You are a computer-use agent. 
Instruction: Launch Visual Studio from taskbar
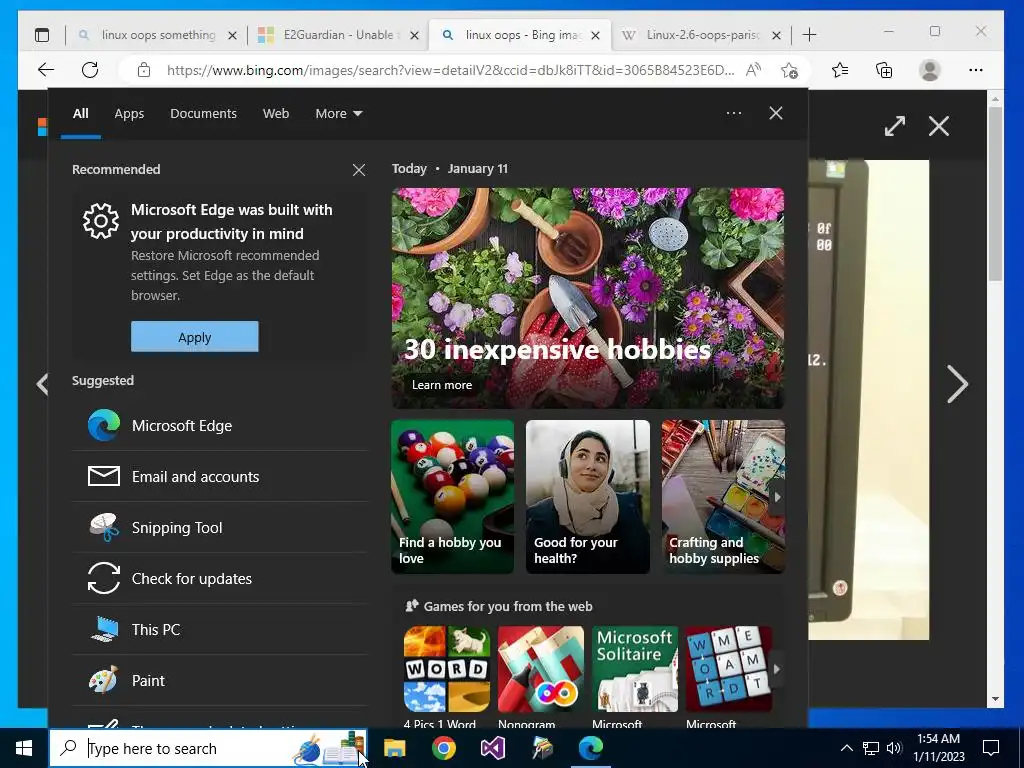click(x=493, y=748)
